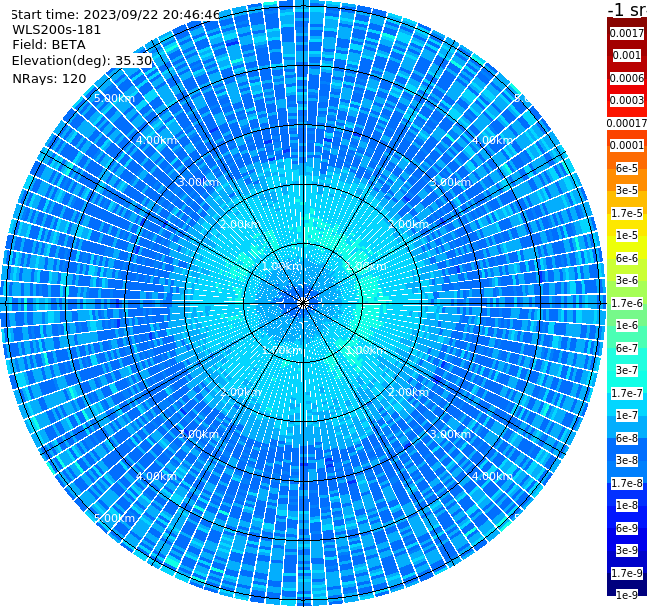Pick the 6e-5 orange colorbar level
The height and width of the screenshot is (607, 647).
pos(627,168)
